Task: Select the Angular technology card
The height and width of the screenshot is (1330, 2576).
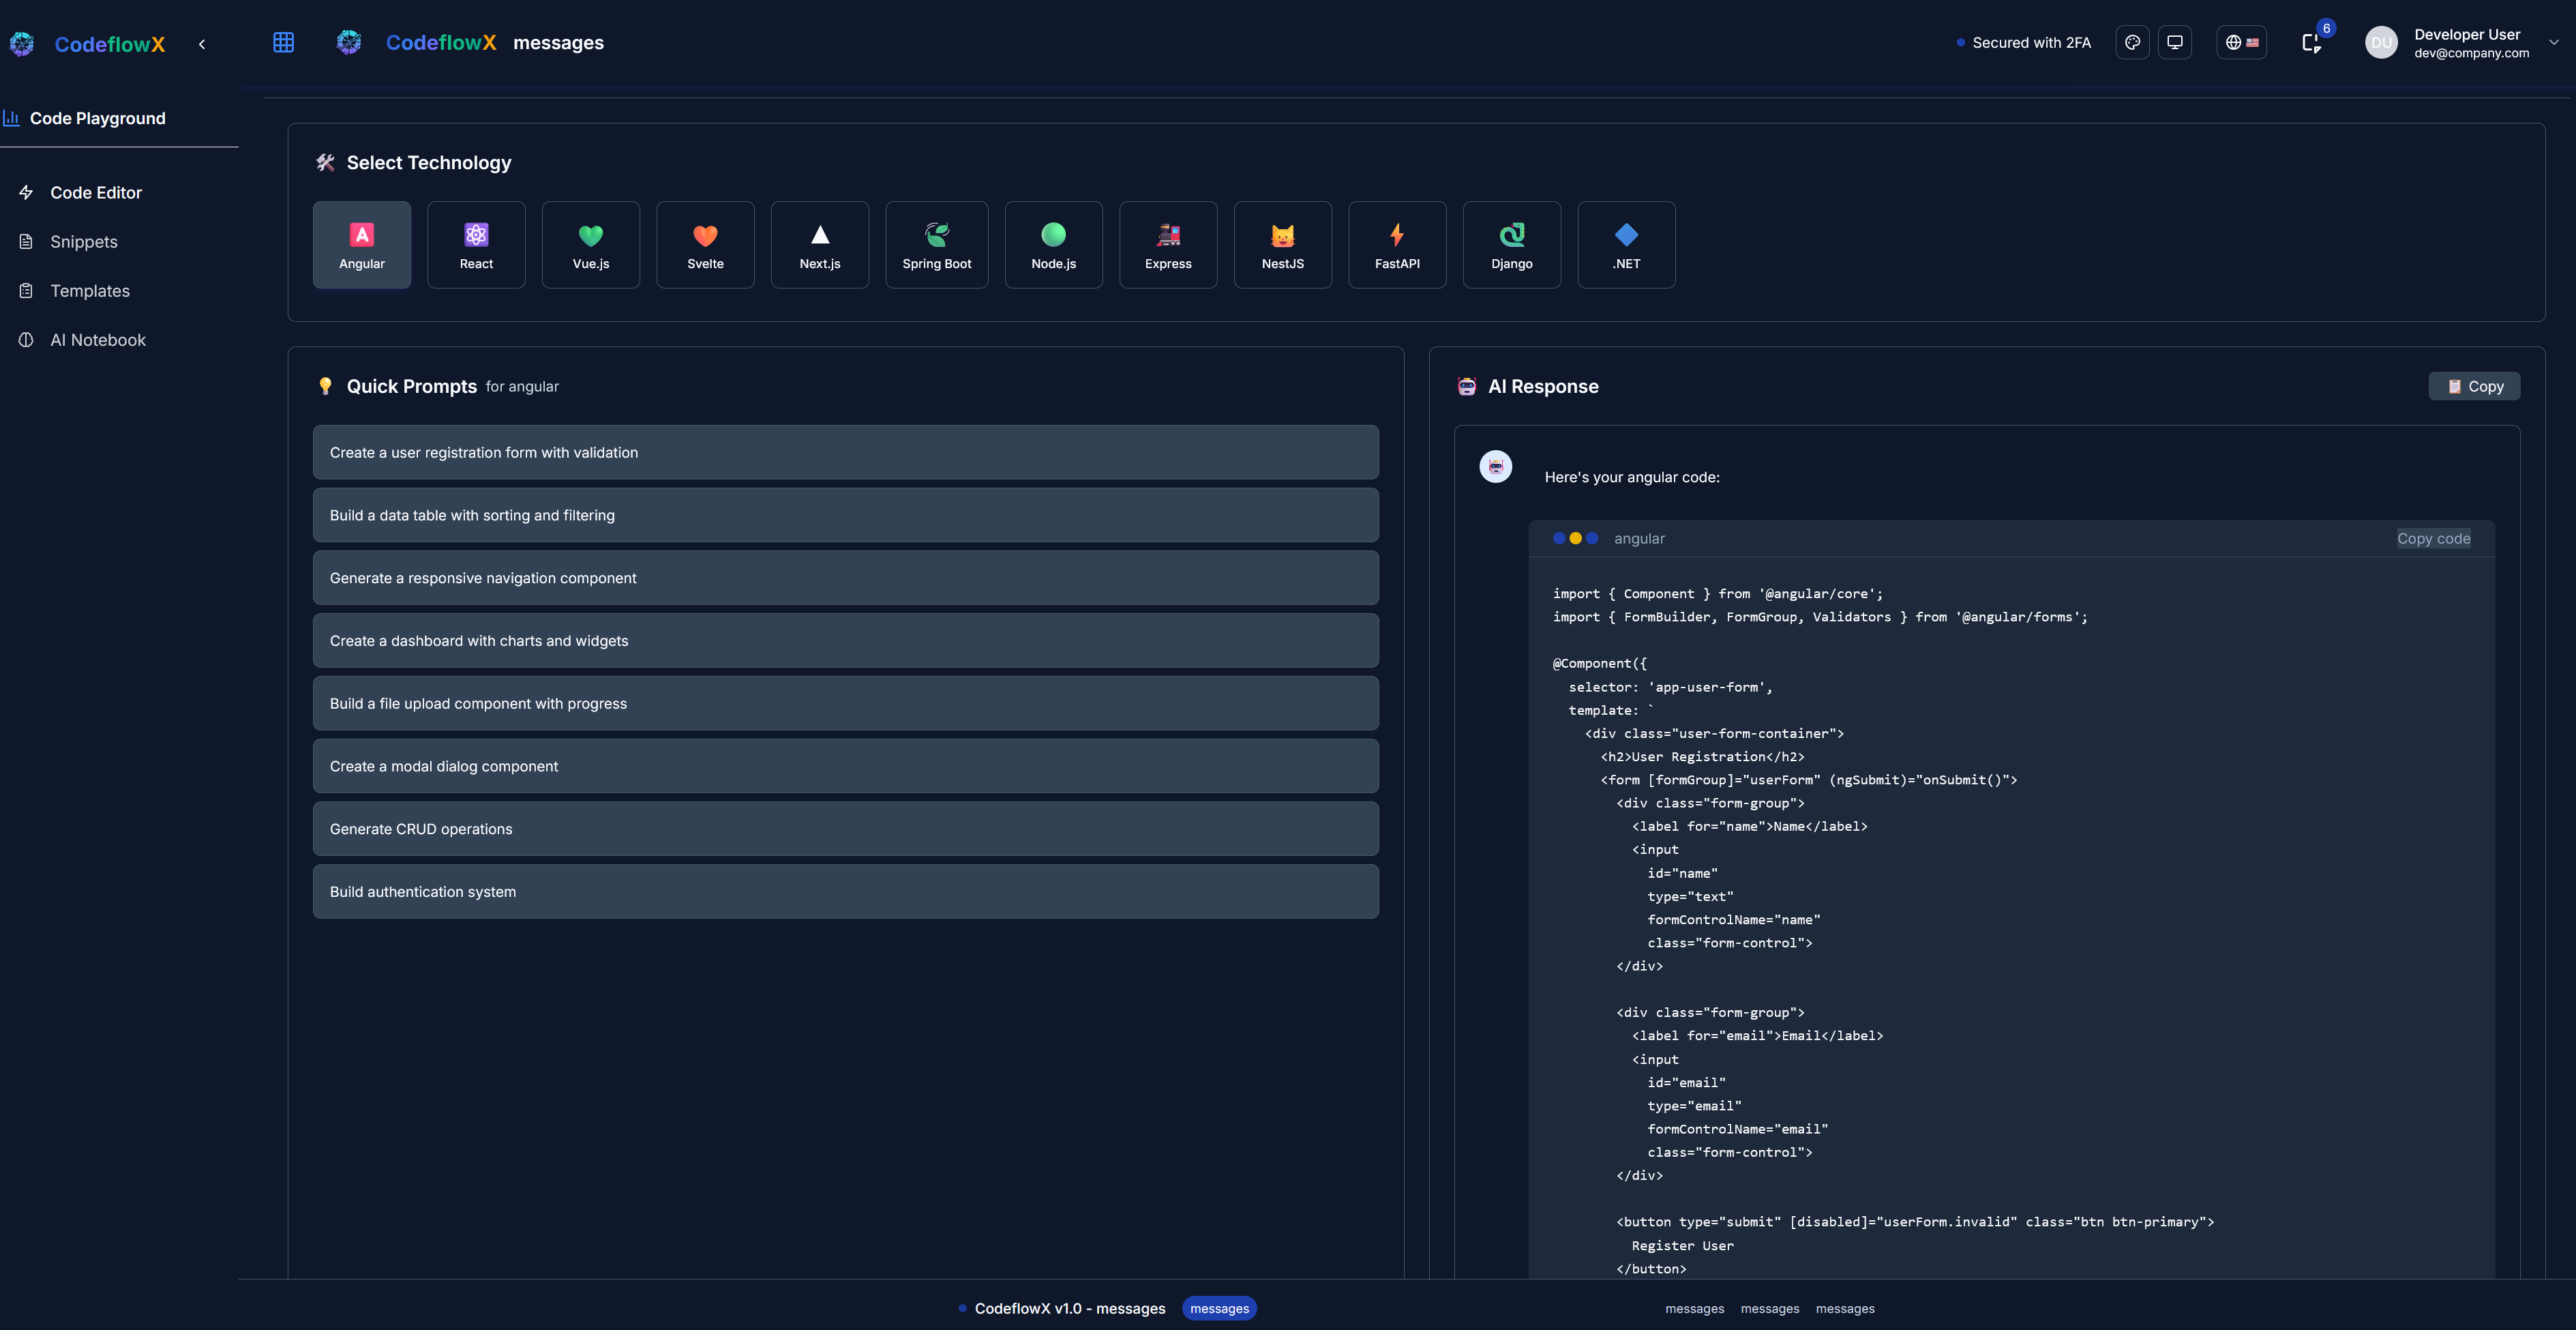Action: click(362, 245)
